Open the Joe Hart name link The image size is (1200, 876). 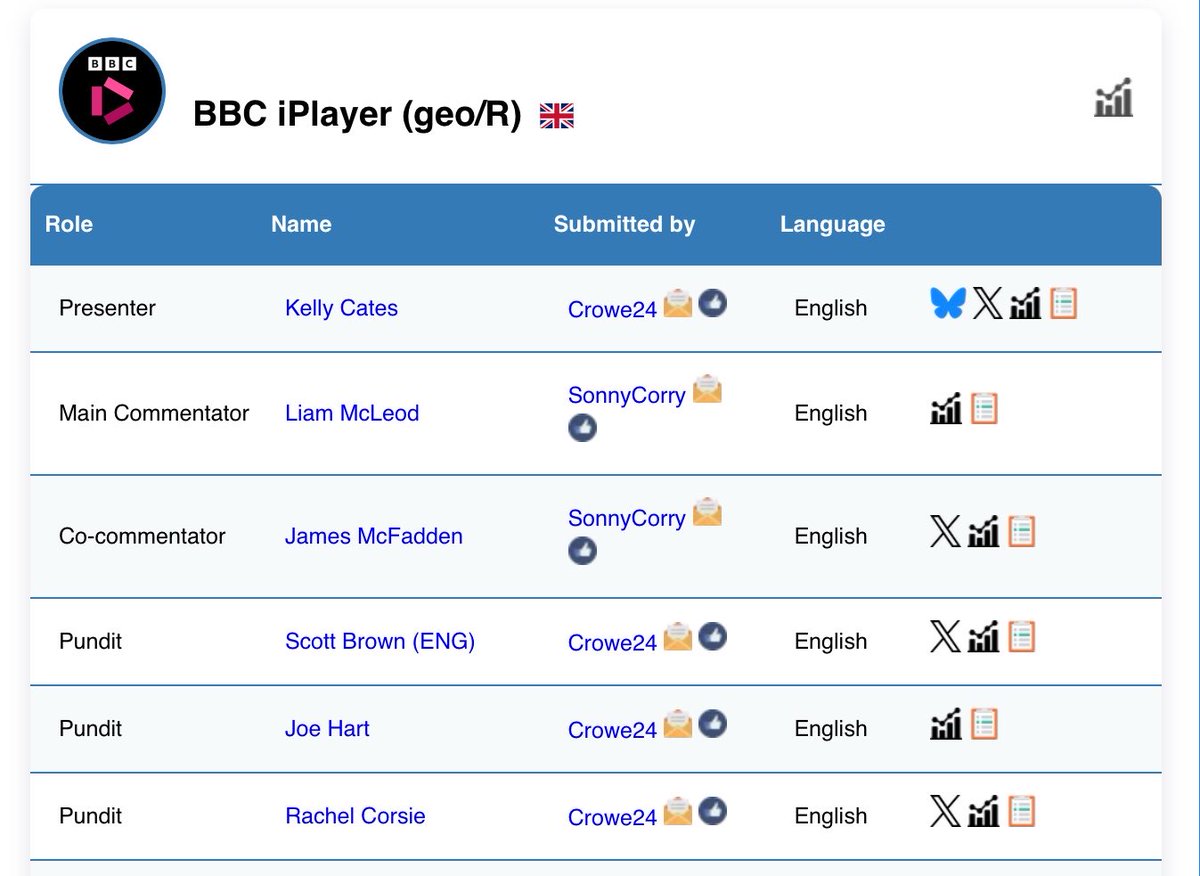327,728
